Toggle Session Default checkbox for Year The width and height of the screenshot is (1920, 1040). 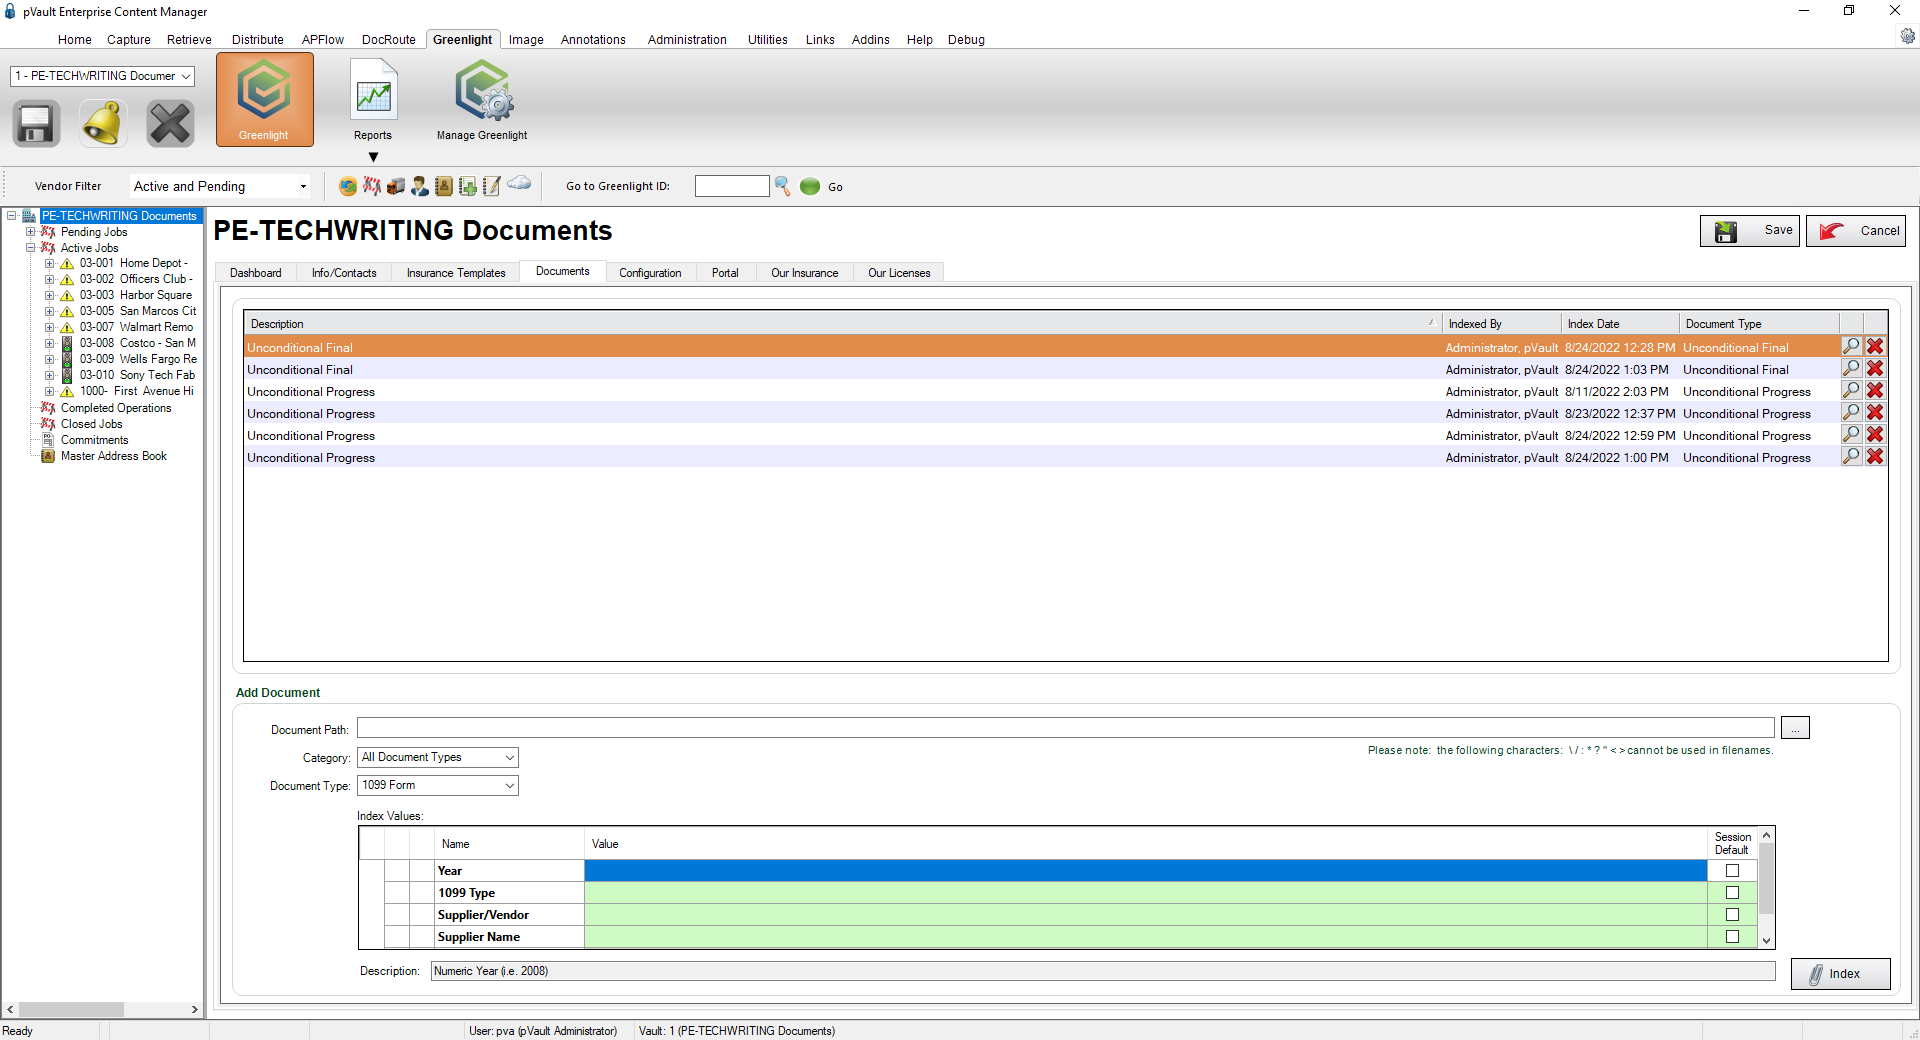[x=1733, y=871]
